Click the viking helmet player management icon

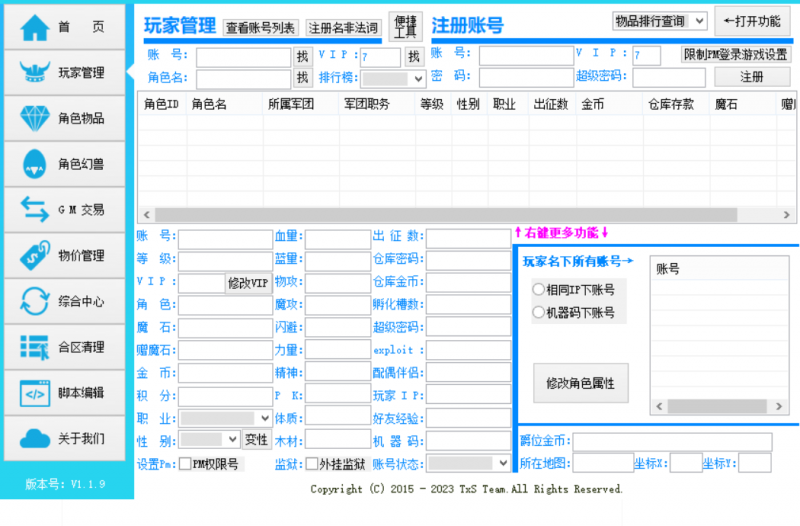click(35, 72)
